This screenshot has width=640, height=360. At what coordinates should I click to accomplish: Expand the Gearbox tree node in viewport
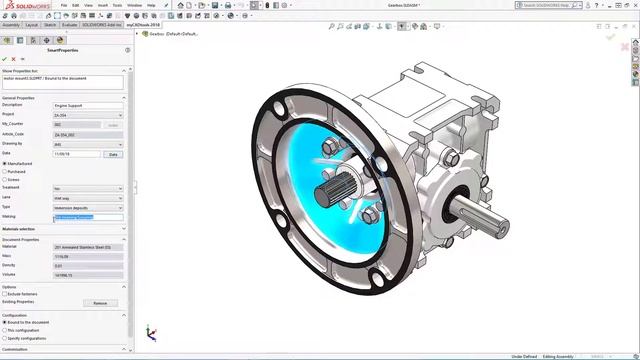pyautogui.click(x=137, y=34)
